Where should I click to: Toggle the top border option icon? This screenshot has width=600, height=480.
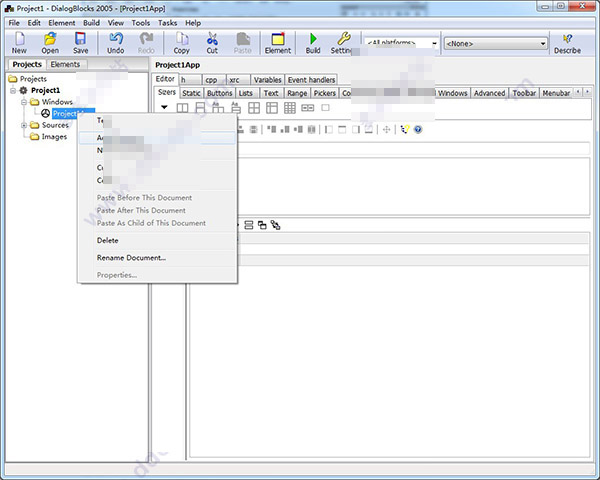(x=342, y=130)
